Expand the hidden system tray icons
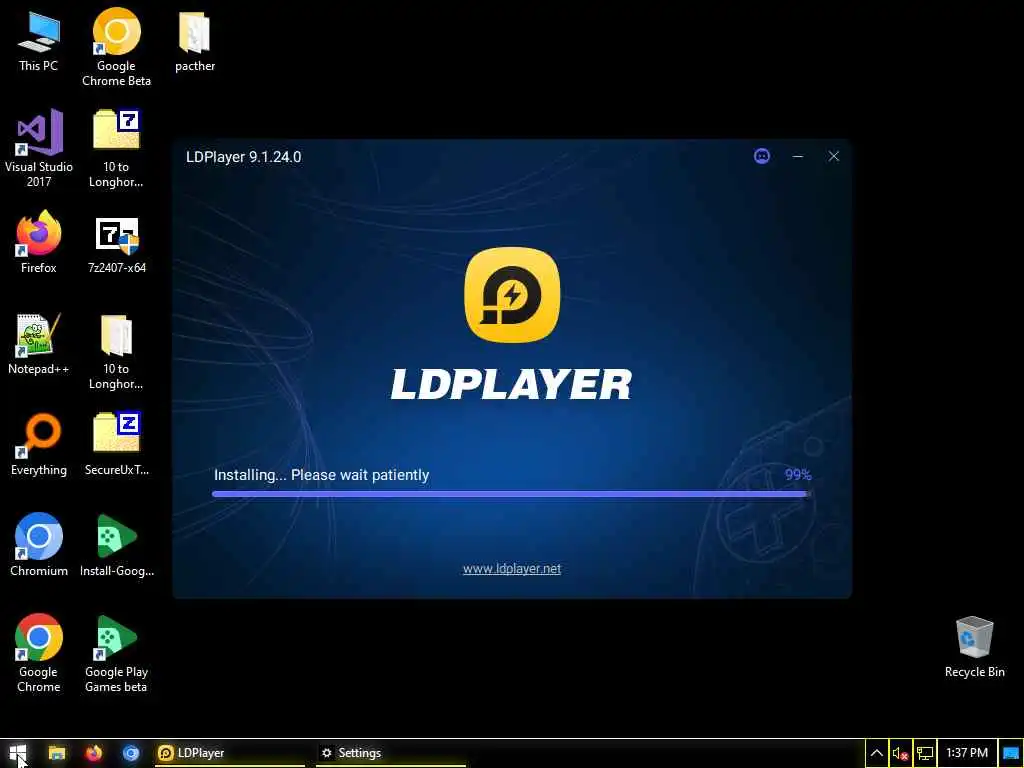Screen dimensions: 1024x768 (x=877, y=753)
